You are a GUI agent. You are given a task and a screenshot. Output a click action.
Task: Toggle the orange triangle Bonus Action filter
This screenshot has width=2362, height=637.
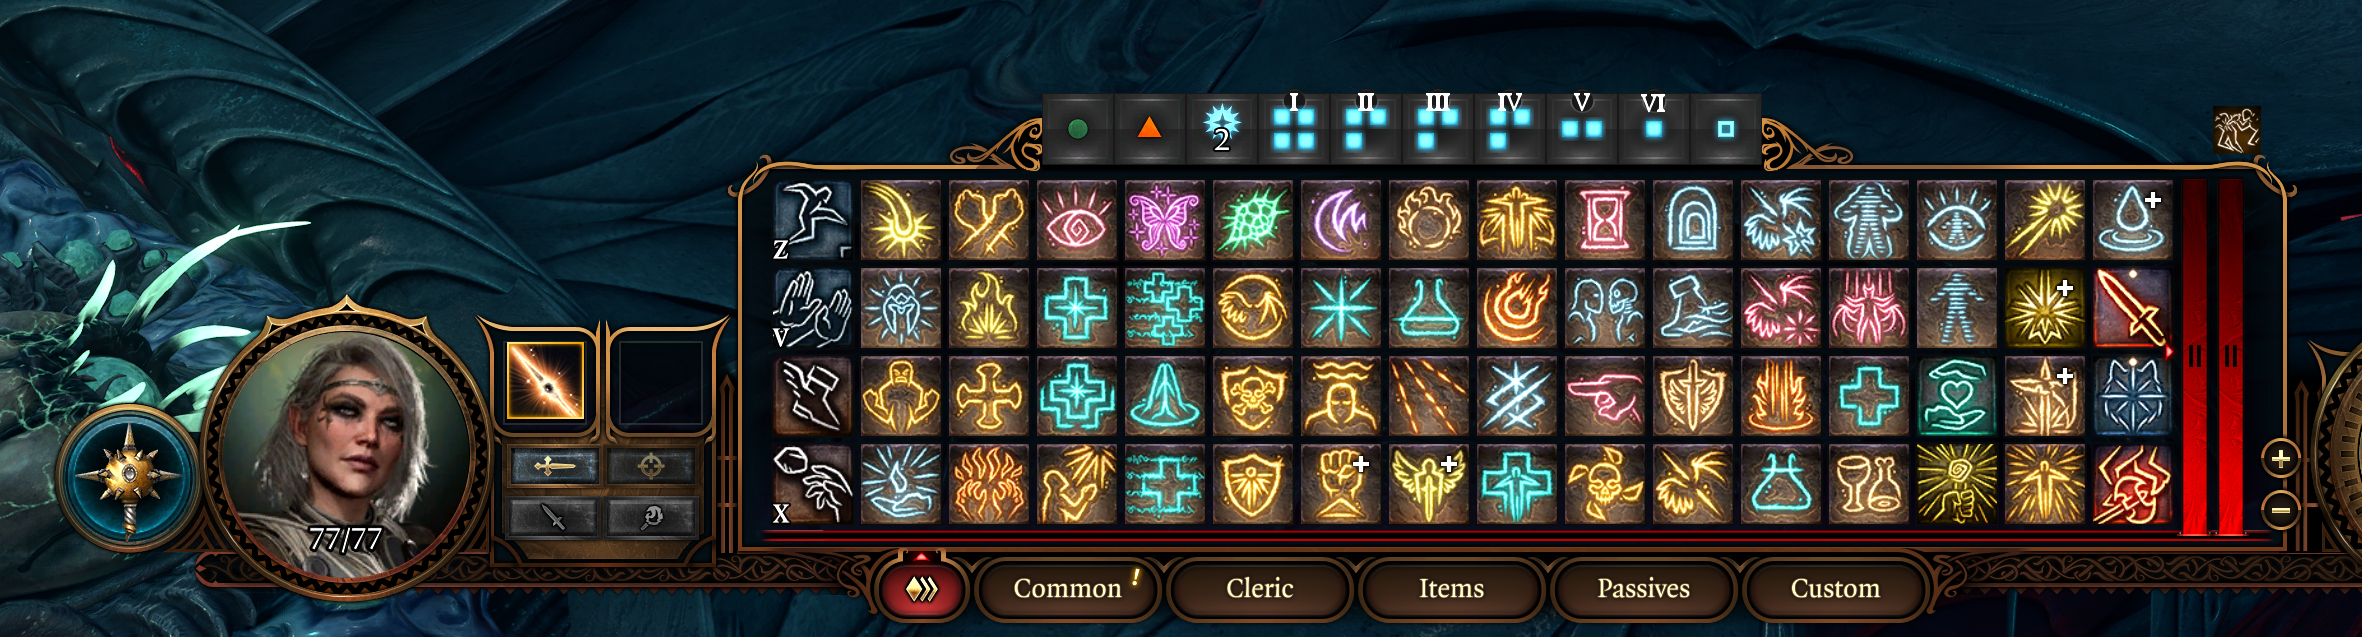pyautogui.click(x=1150, y=129)
